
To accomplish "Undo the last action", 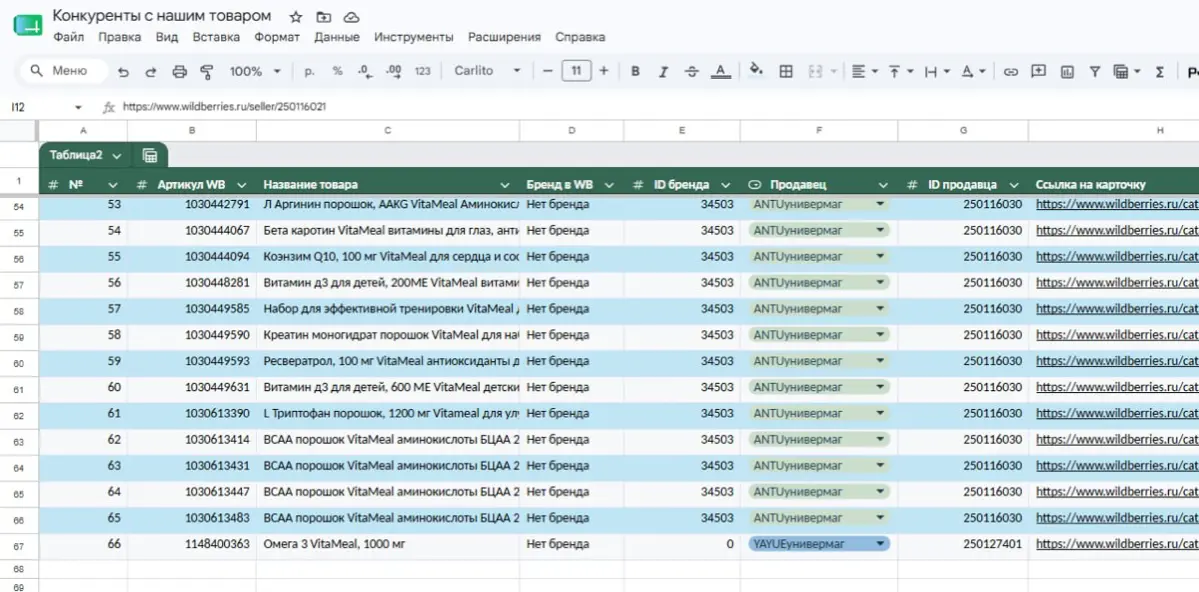I will coord(123,71).
